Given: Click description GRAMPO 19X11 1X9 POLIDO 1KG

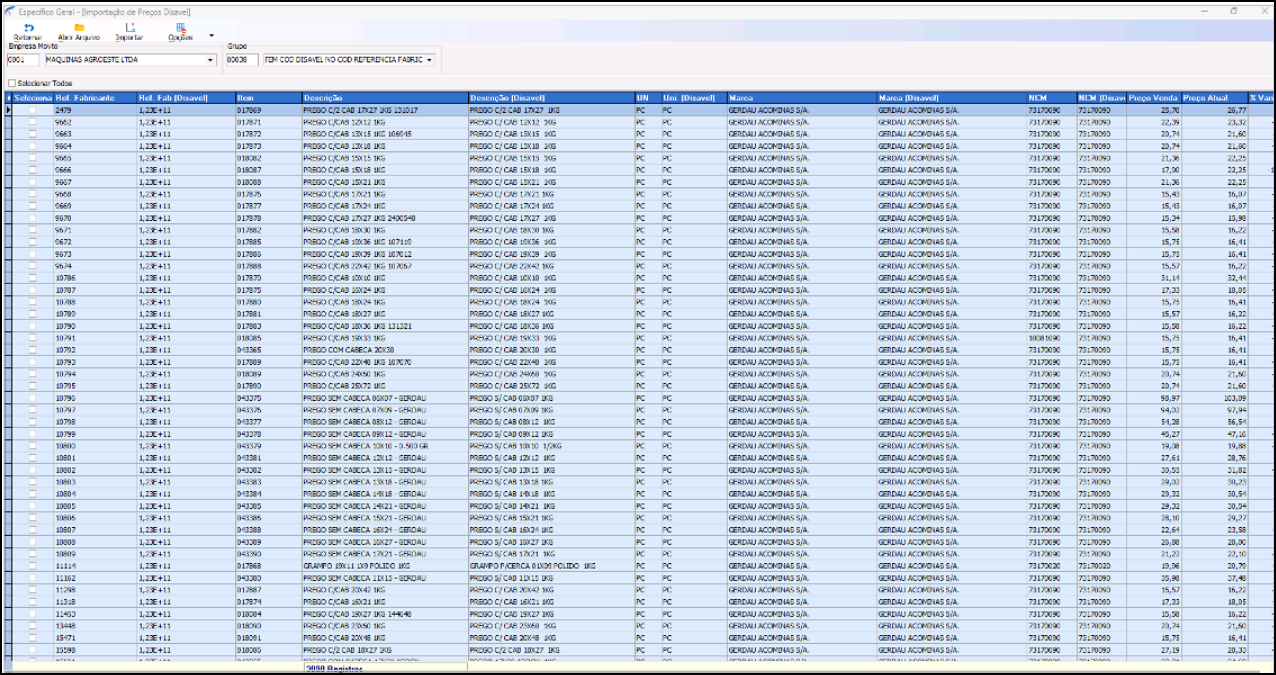Looking at the screenshot, I should pos(384,566).
